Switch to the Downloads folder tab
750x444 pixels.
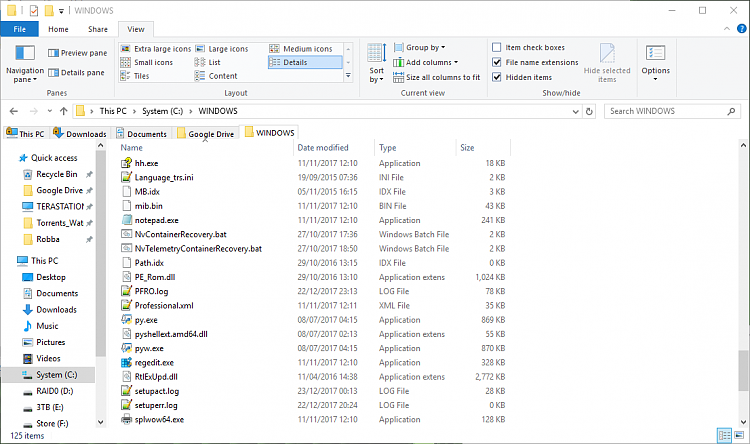(x=80, y=133)
